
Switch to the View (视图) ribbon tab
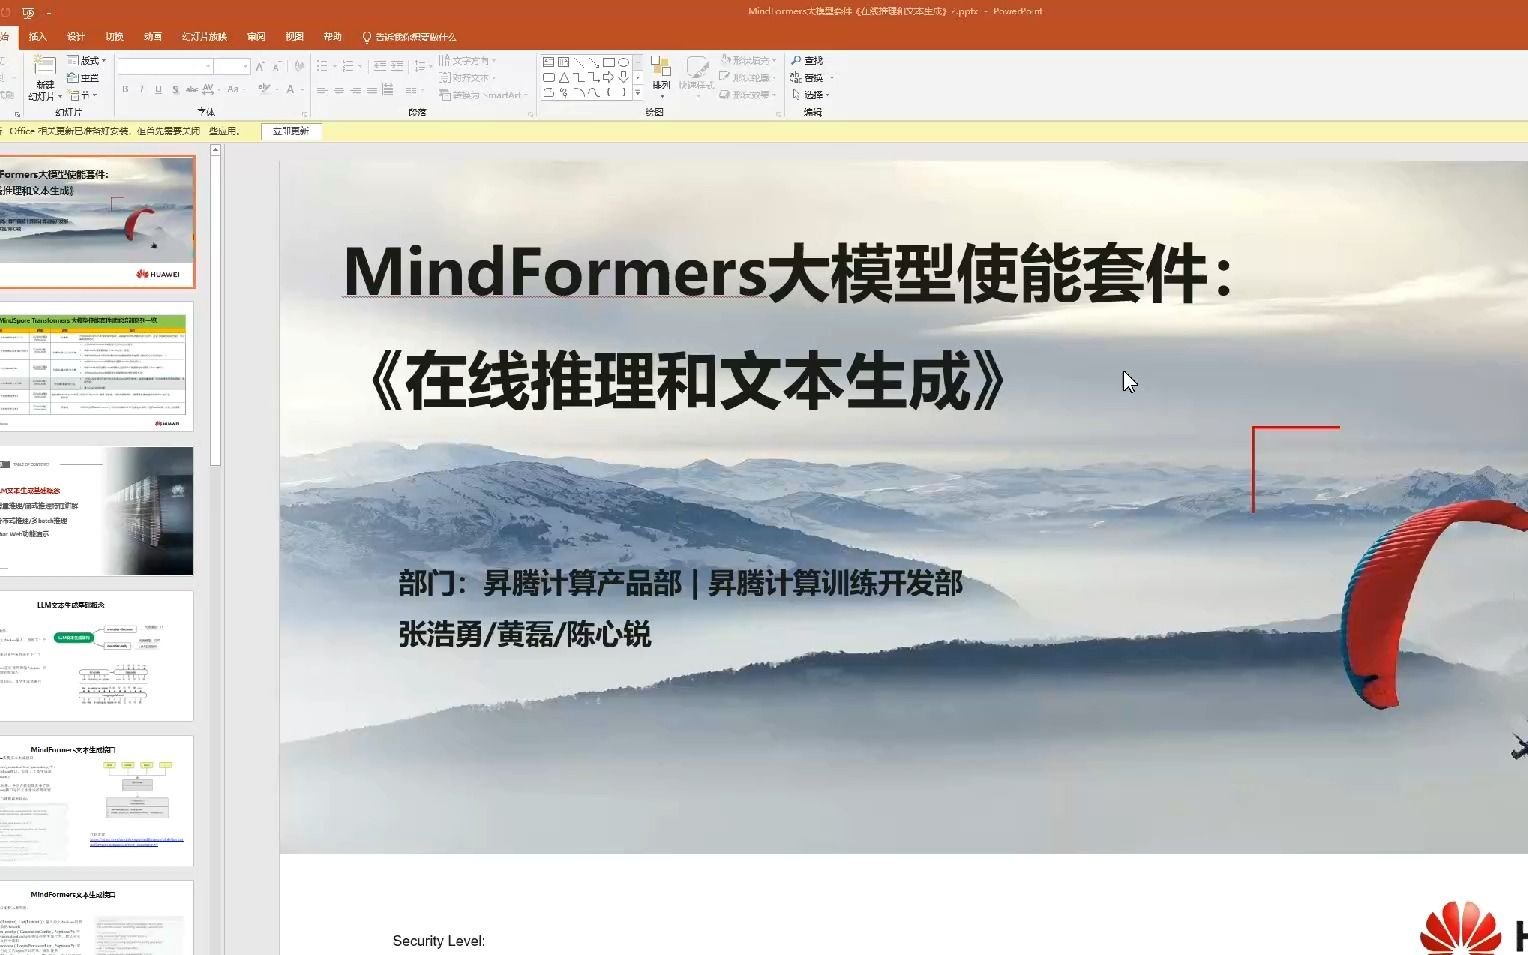pyautogui.click(x=295, y=36)
